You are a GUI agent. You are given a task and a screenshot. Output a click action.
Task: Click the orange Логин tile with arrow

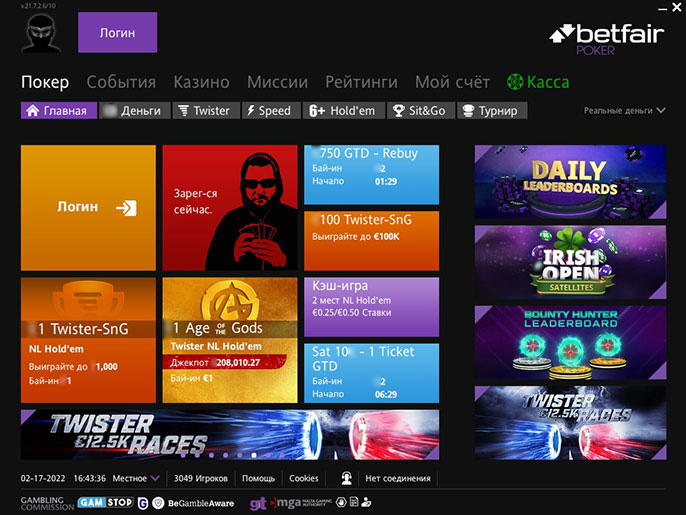coord(88,208)
